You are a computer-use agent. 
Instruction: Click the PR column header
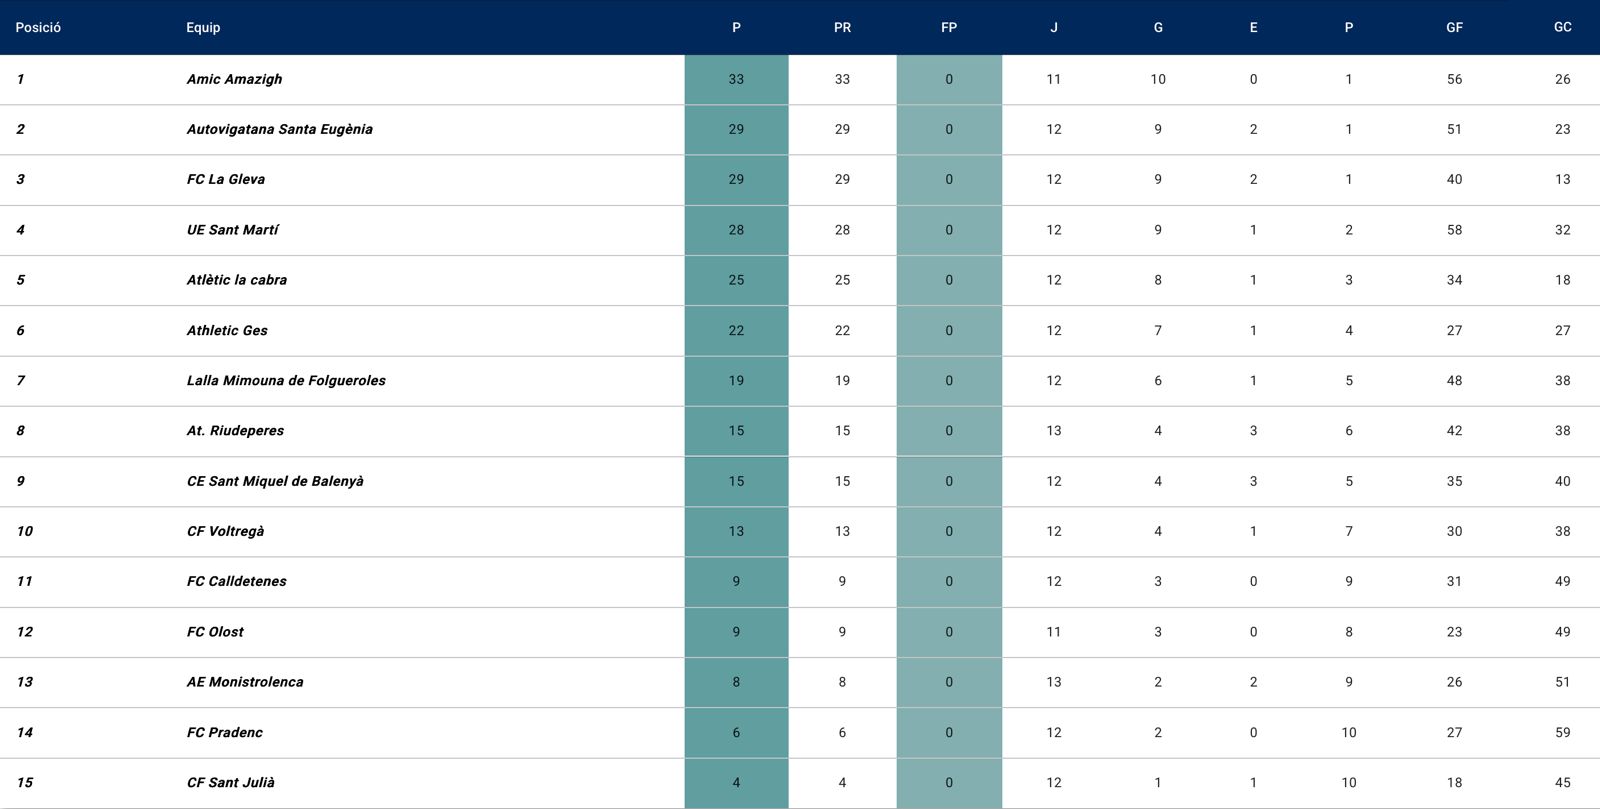tap(842, 27)
